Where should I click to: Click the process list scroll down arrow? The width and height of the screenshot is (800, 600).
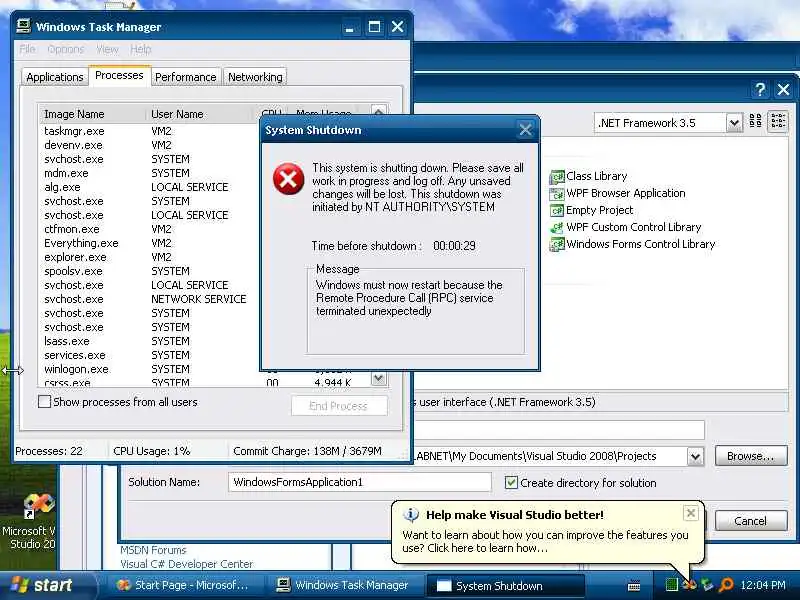(378, 378)
